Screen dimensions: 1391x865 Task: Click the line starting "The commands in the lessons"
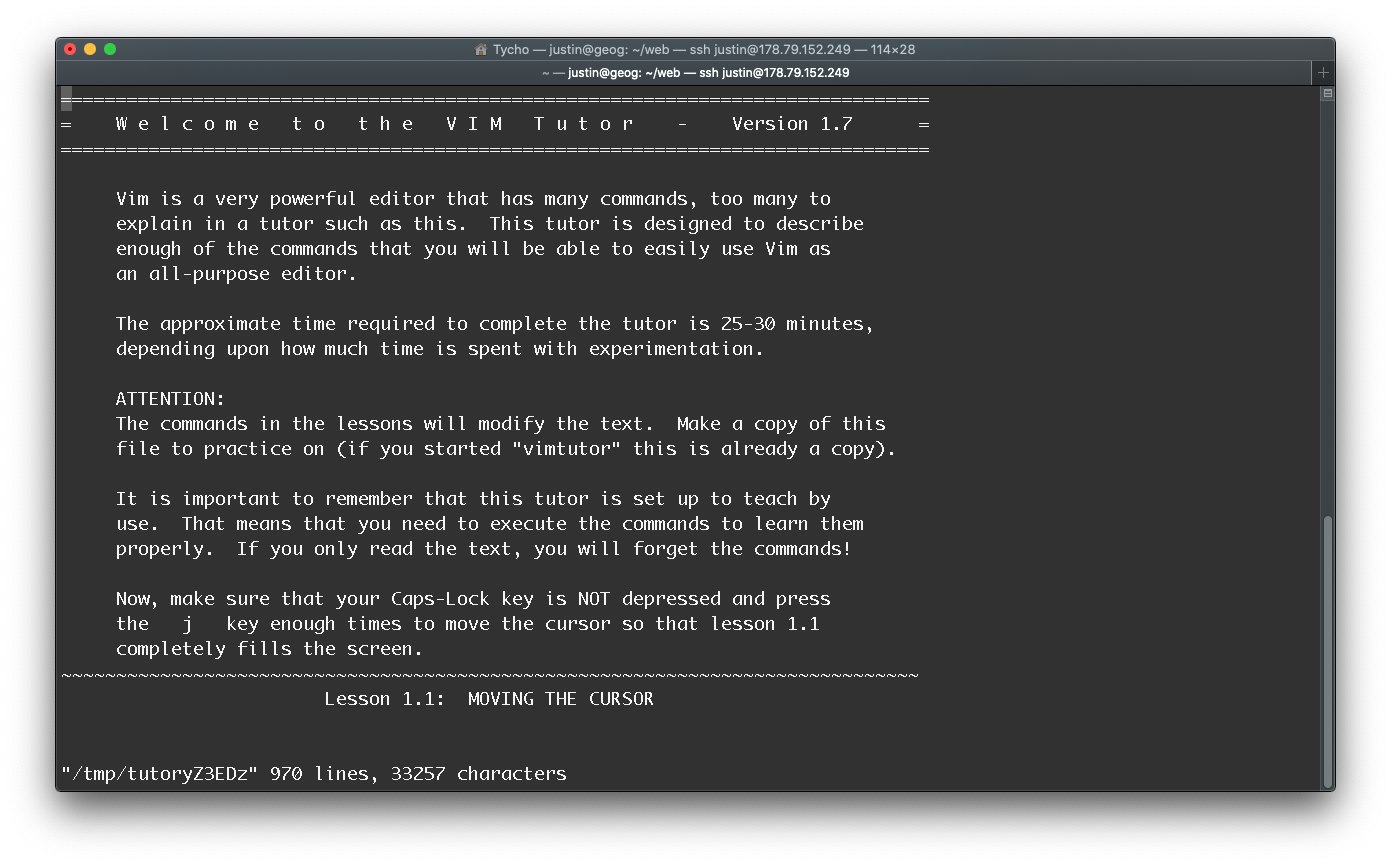pos(501,424)
